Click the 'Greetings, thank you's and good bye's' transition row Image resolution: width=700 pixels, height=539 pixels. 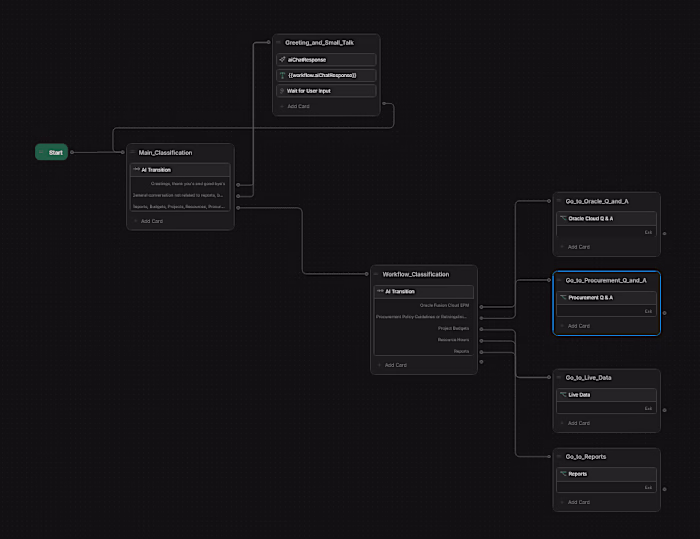pos(180,184)
